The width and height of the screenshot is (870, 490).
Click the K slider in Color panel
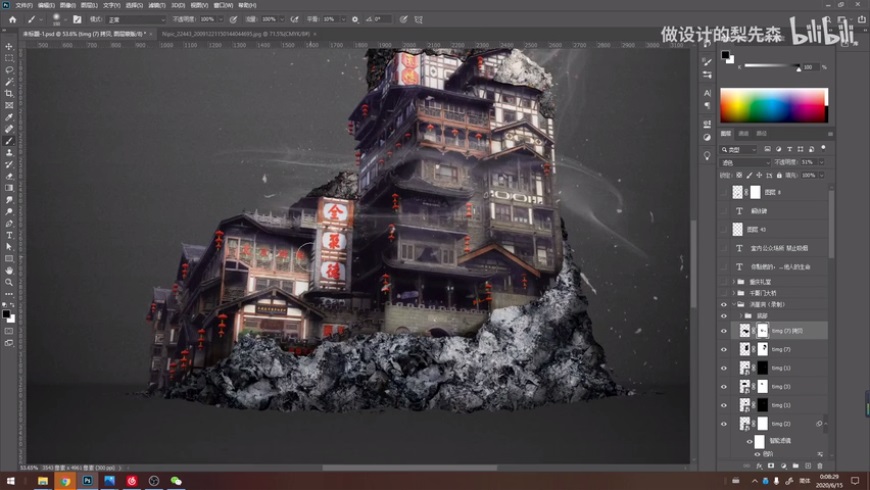tap(772, 67)
